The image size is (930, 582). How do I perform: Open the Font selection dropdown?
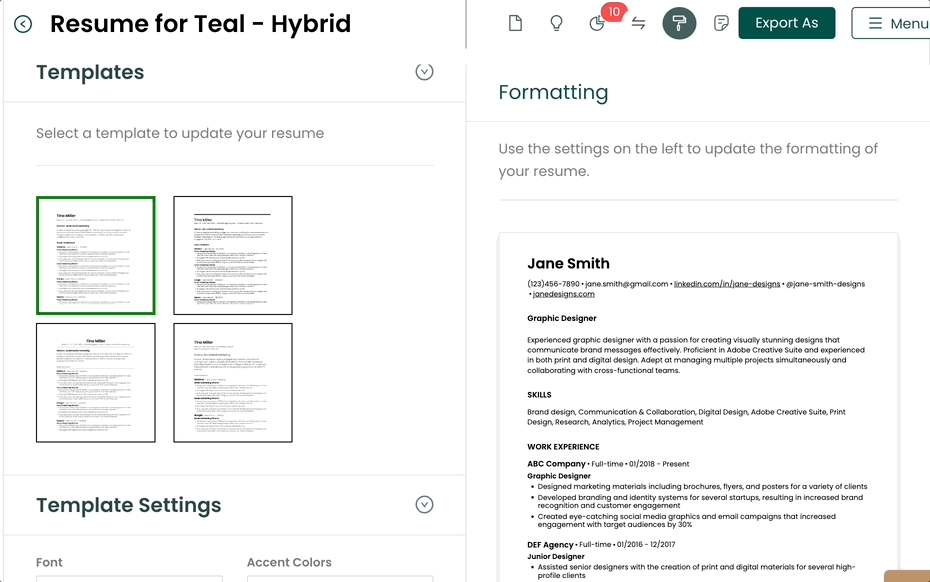pos(130,578)
